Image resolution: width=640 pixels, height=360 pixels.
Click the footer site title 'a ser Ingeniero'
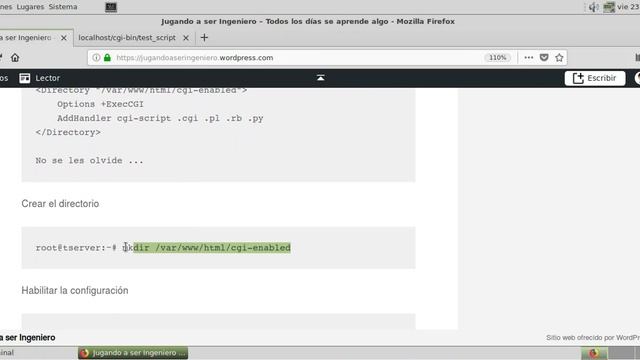[x=28, y=338]
